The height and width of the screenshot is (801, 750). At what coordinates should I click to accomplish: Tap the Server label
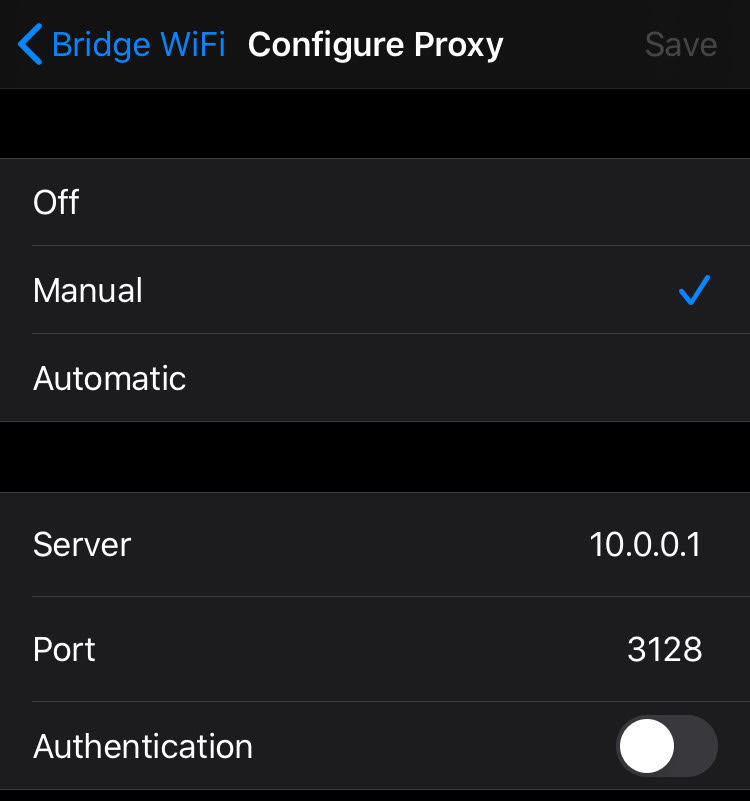[x=82, y=545]
